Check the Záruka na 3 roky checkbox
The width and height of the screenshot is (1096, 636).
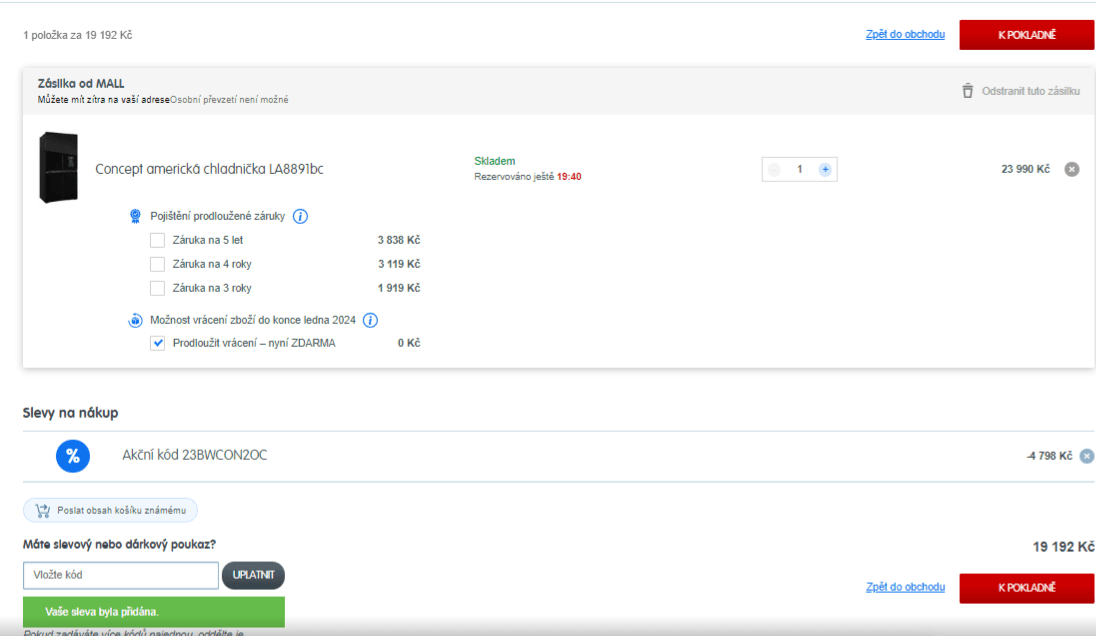(157, 288)
